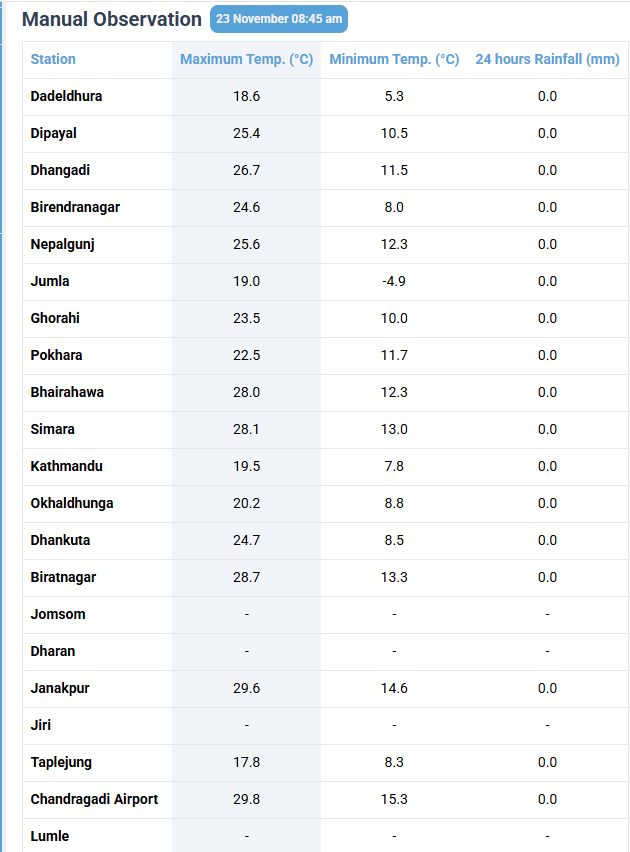Select Janakpur's maximum temperature 29.6
Screen dimensions: 630x852
[247, 689]
